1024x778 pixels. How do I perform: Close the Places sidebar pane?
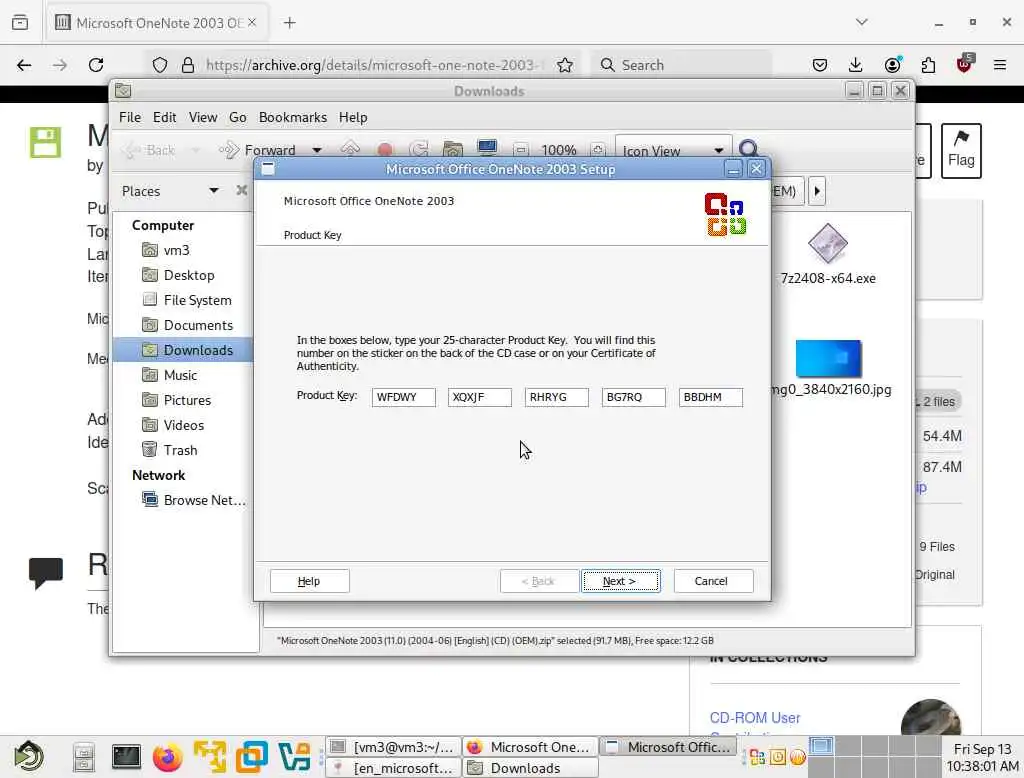click(242, 190)
